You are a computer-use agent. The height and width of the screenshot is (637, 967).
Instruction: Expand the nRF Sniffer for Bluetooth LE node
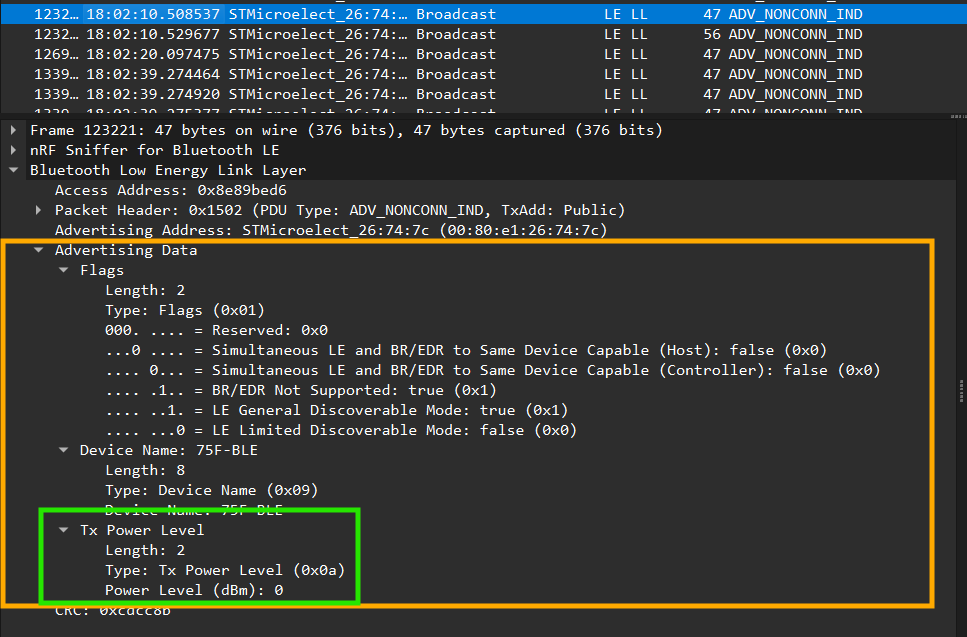pos(13,150)
